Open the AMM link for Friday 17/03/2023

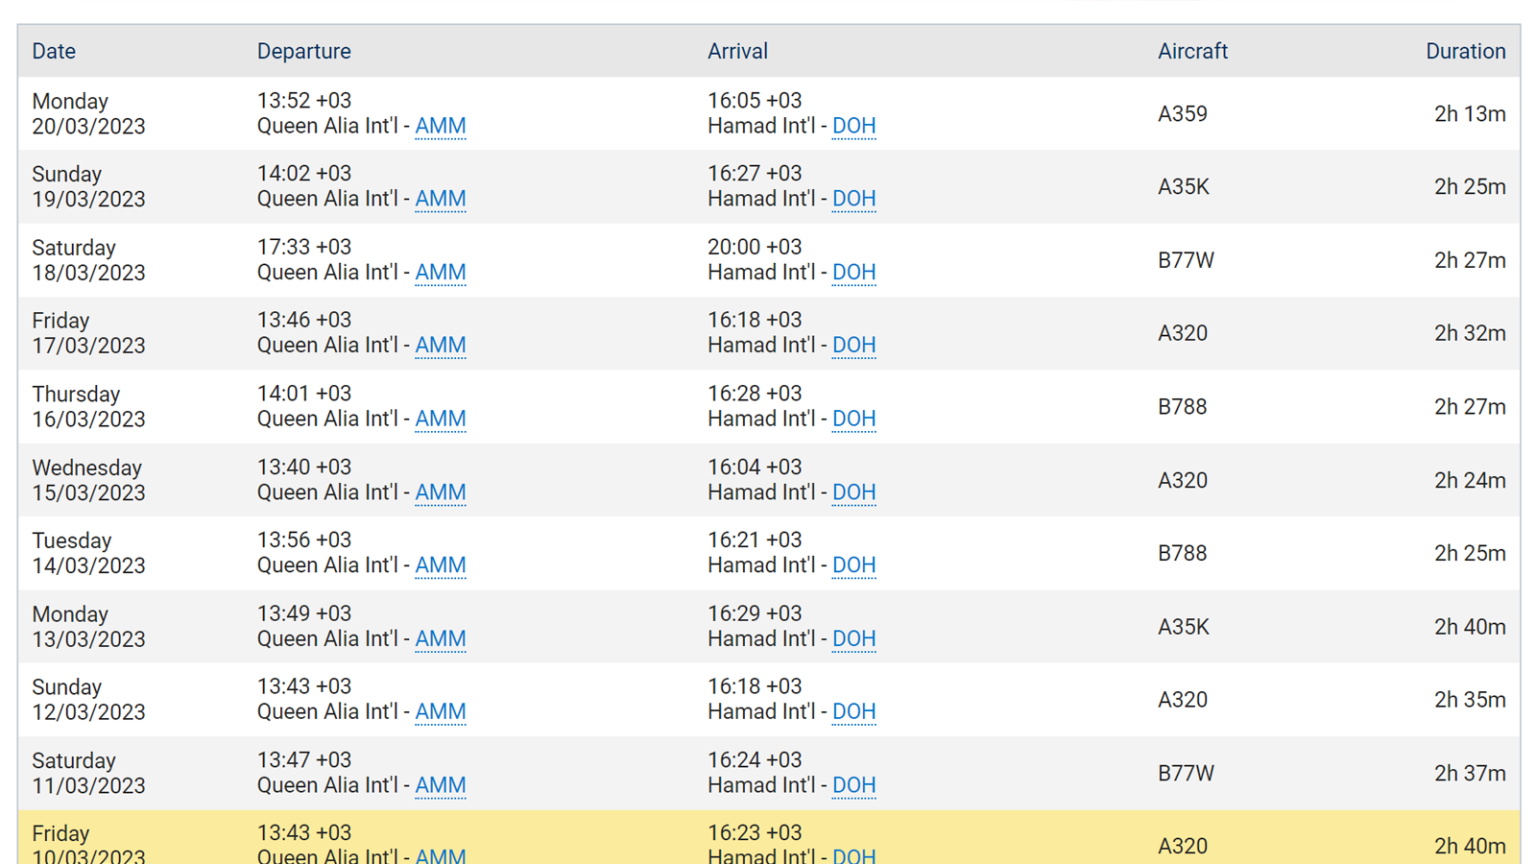coord(440,345)
